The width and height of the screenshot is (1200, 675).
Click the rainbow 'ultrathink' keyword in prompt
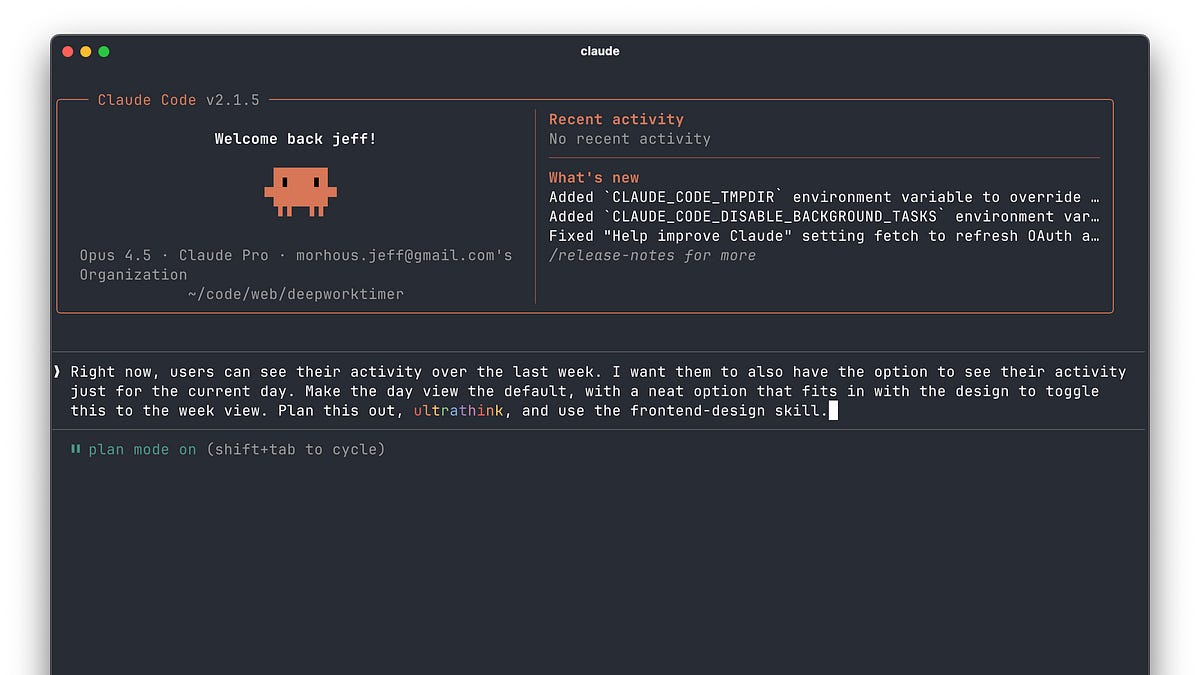459,411
